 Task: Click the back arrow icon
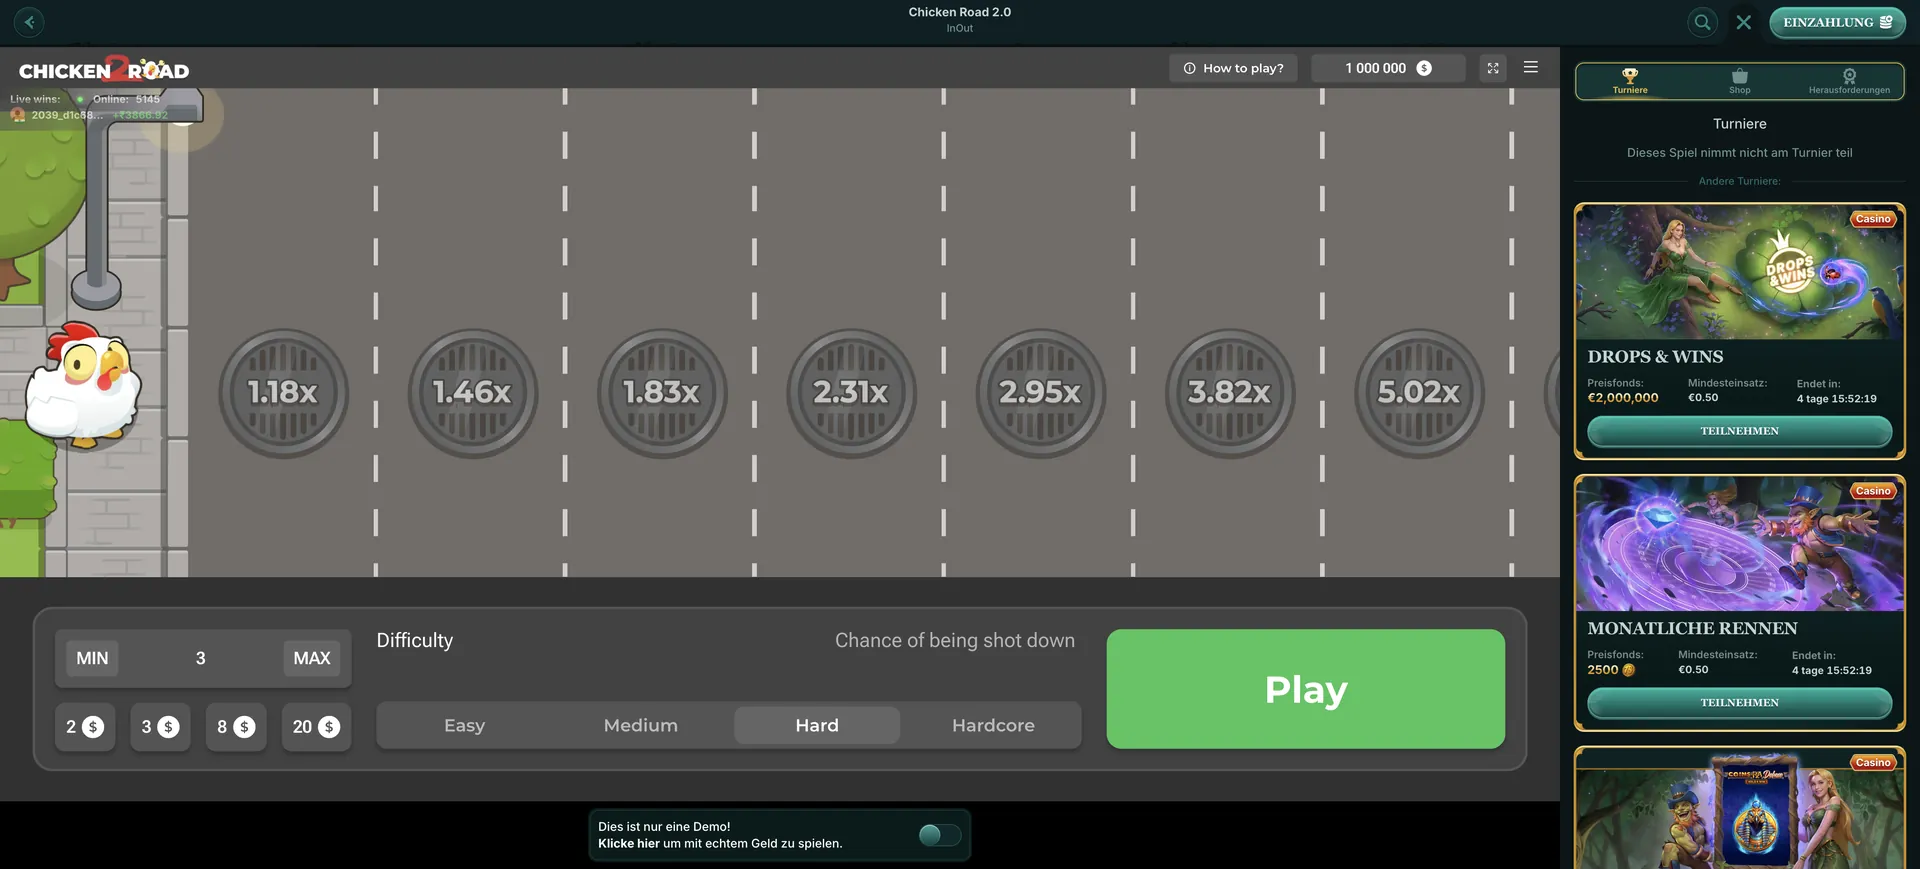29,22
